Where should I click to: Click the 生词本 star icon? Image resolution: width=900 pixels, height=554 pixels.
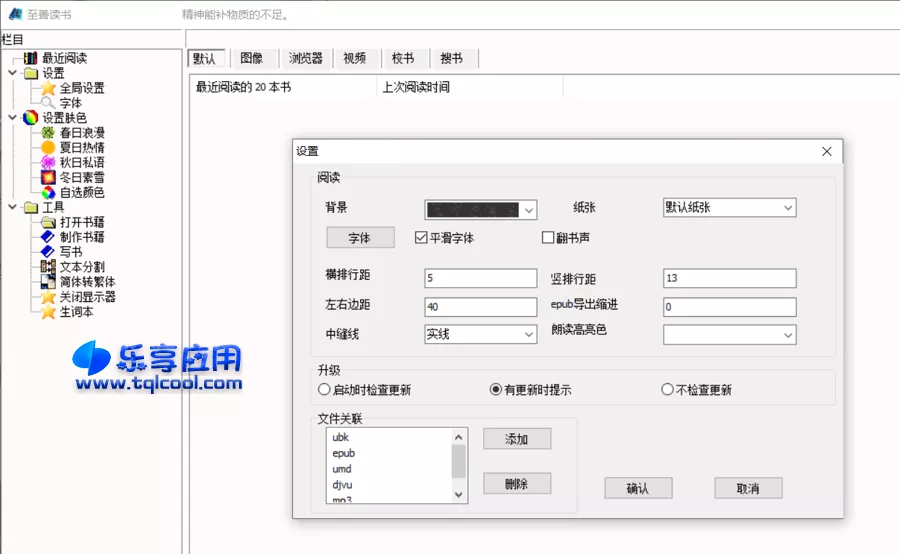[48, 312]
